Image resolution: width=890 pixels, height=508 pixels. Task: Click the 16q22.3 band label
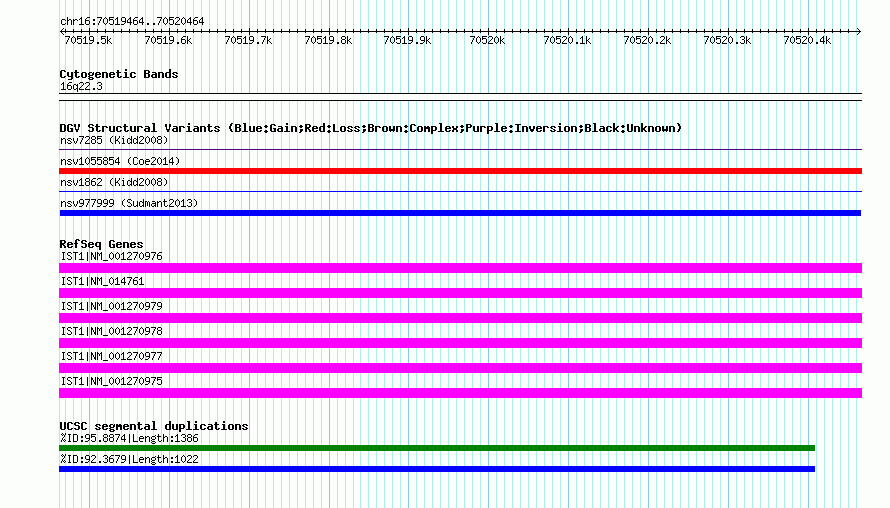81,87
